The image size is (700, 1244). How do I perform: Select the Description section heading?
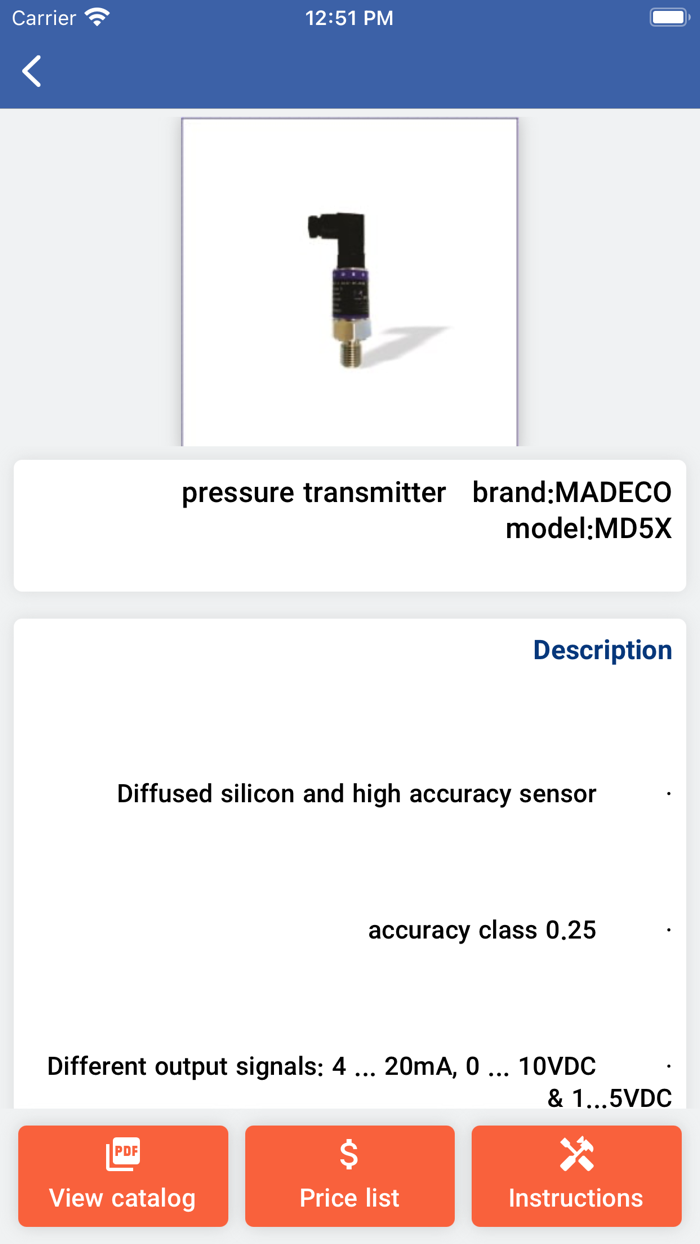coord(602,650)
